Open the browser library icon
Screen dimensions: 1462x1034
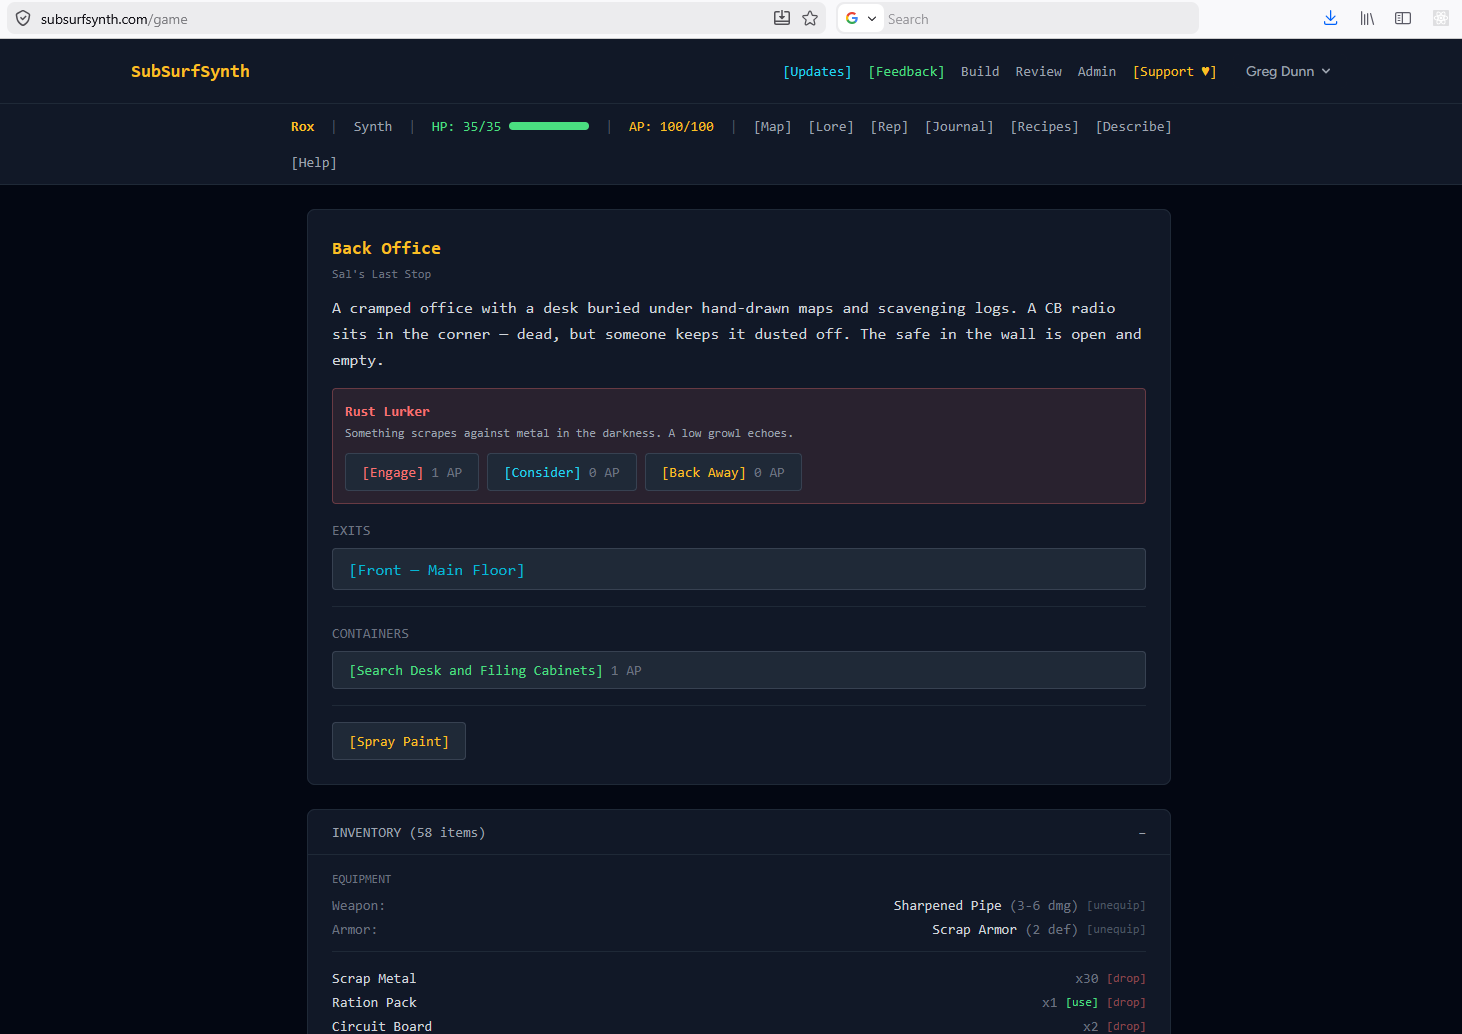[1367, 18]
